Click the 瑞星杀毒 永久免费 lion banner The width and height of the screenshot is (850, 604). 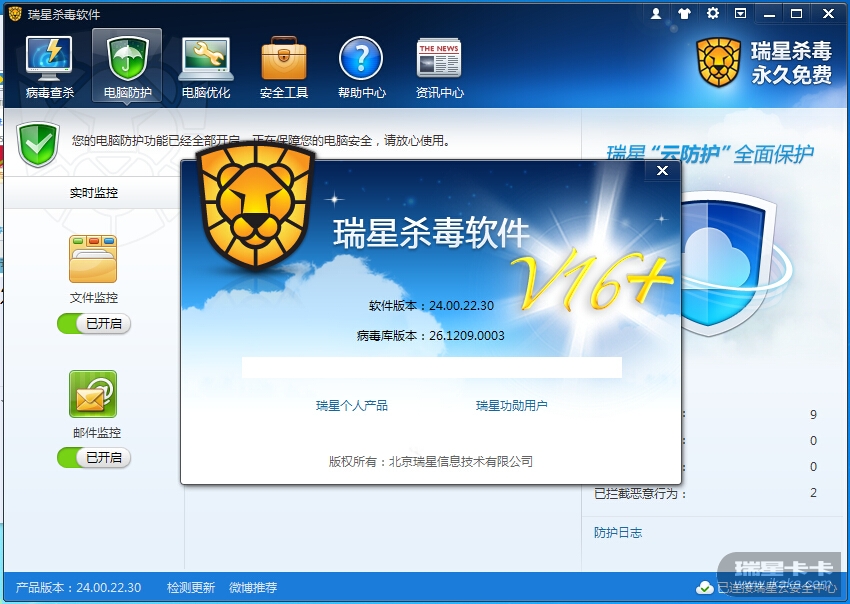(764, 62)
